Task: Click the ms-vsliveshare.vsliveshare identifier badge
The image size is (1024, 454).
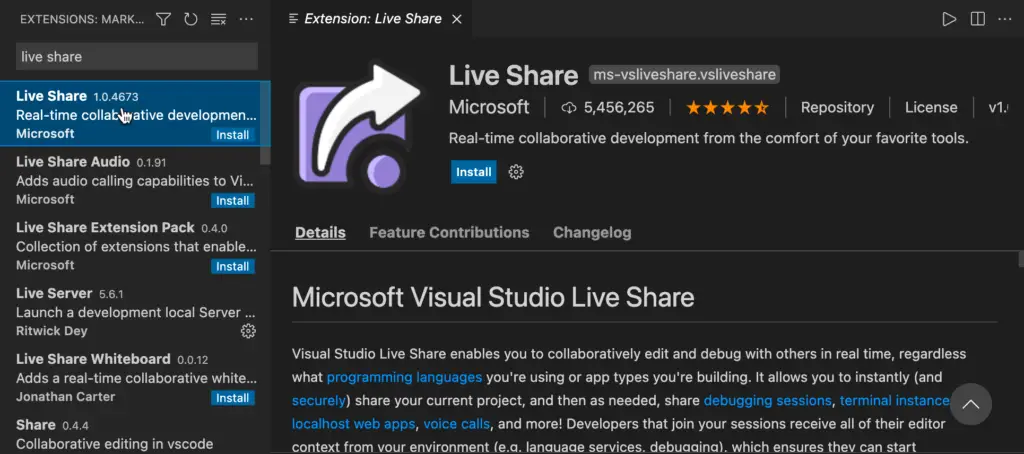Action: [x=684, y=74]
